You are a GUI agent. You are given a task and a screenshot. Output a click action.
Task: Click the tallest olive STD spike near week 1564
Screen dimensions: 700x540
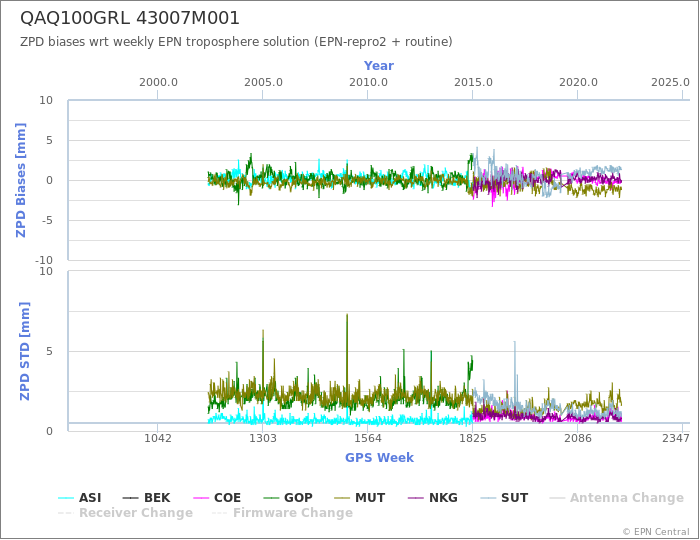(347, 316)
